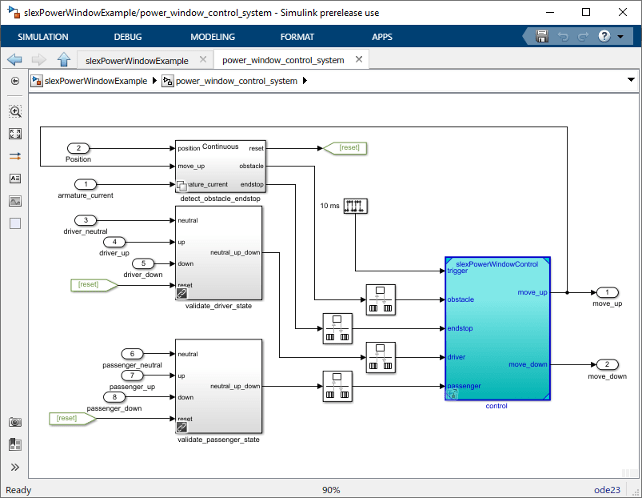The width and height of the screenshot is (642, 498).
Task: Toggle sample time display arrows icon
Action: (15, 156)
